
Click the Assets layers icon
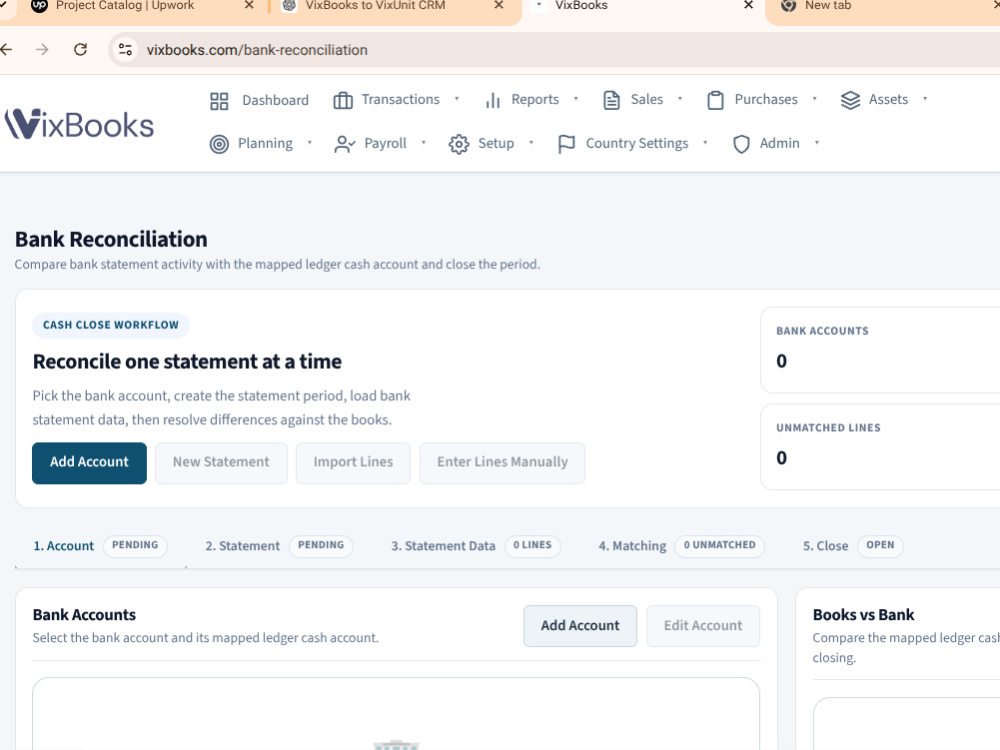(850, 100)
